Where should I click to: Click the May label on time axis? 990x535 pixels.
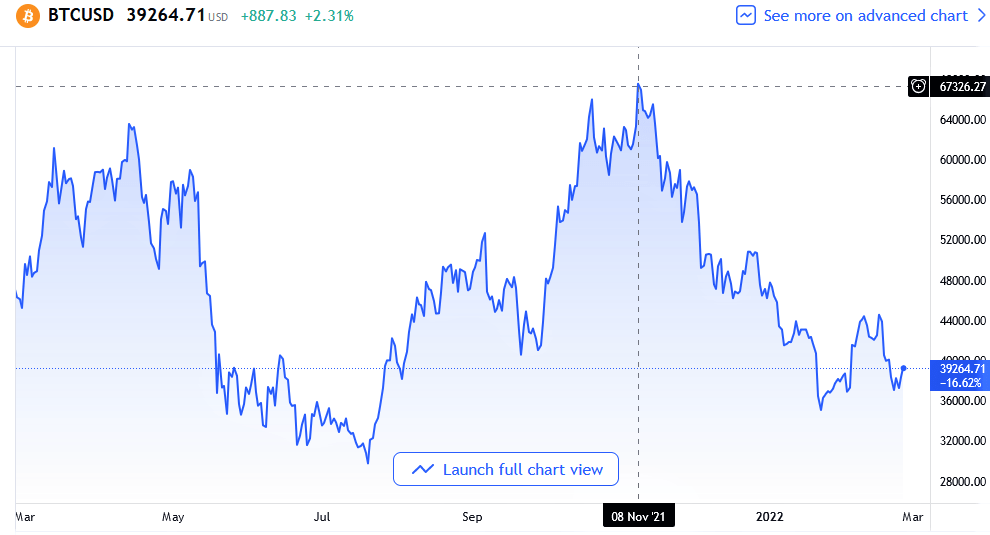pyautogui.click(x=173, y=517)
